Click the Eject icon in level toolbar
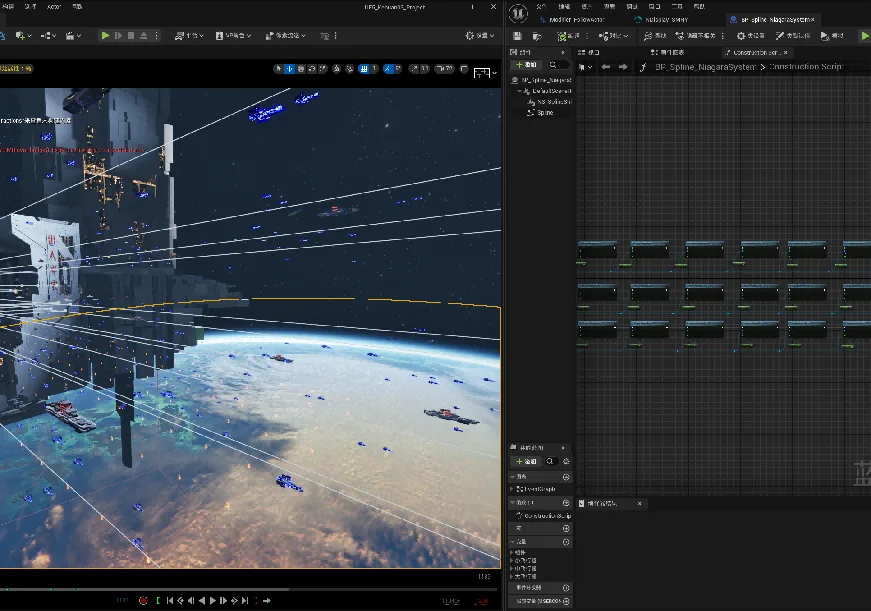 143,36
